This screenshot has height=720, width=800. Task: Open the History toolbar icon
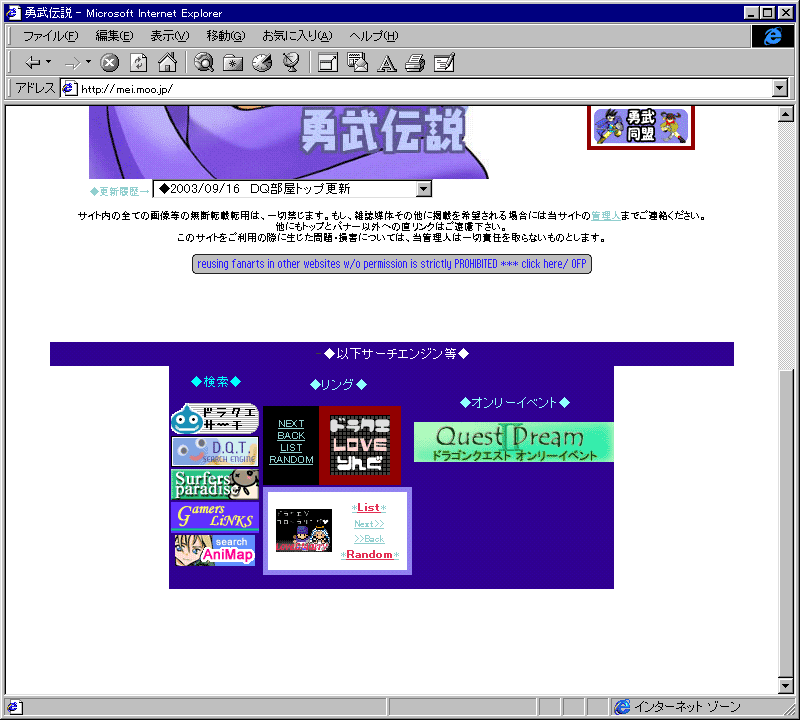262,63
